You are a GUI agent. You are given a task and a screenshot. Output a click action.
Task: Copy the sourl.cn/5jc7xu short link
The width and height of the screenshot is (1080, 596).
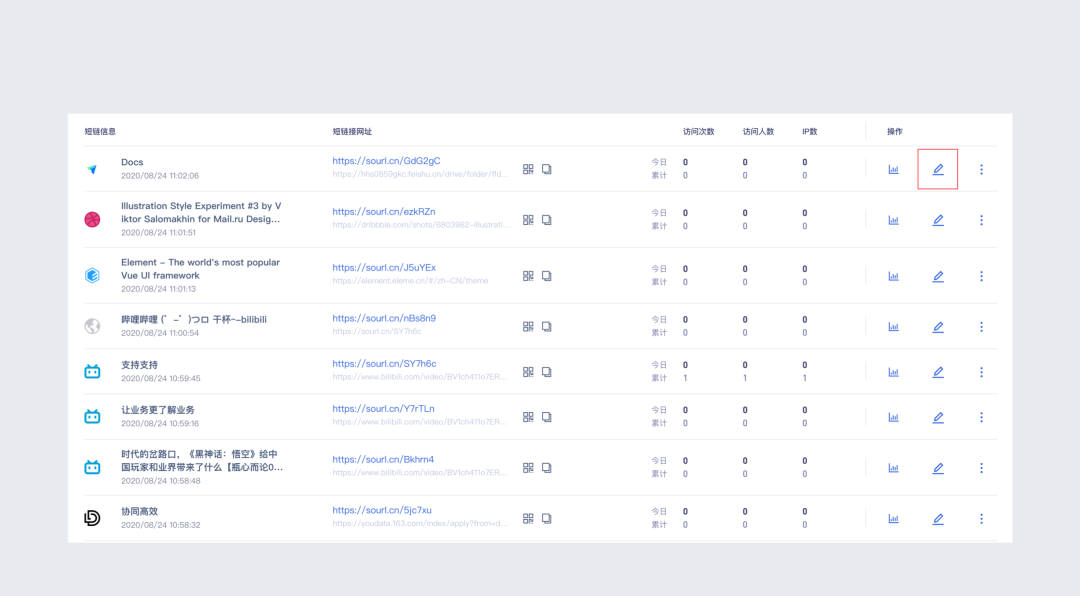click(x=547, y=519)
